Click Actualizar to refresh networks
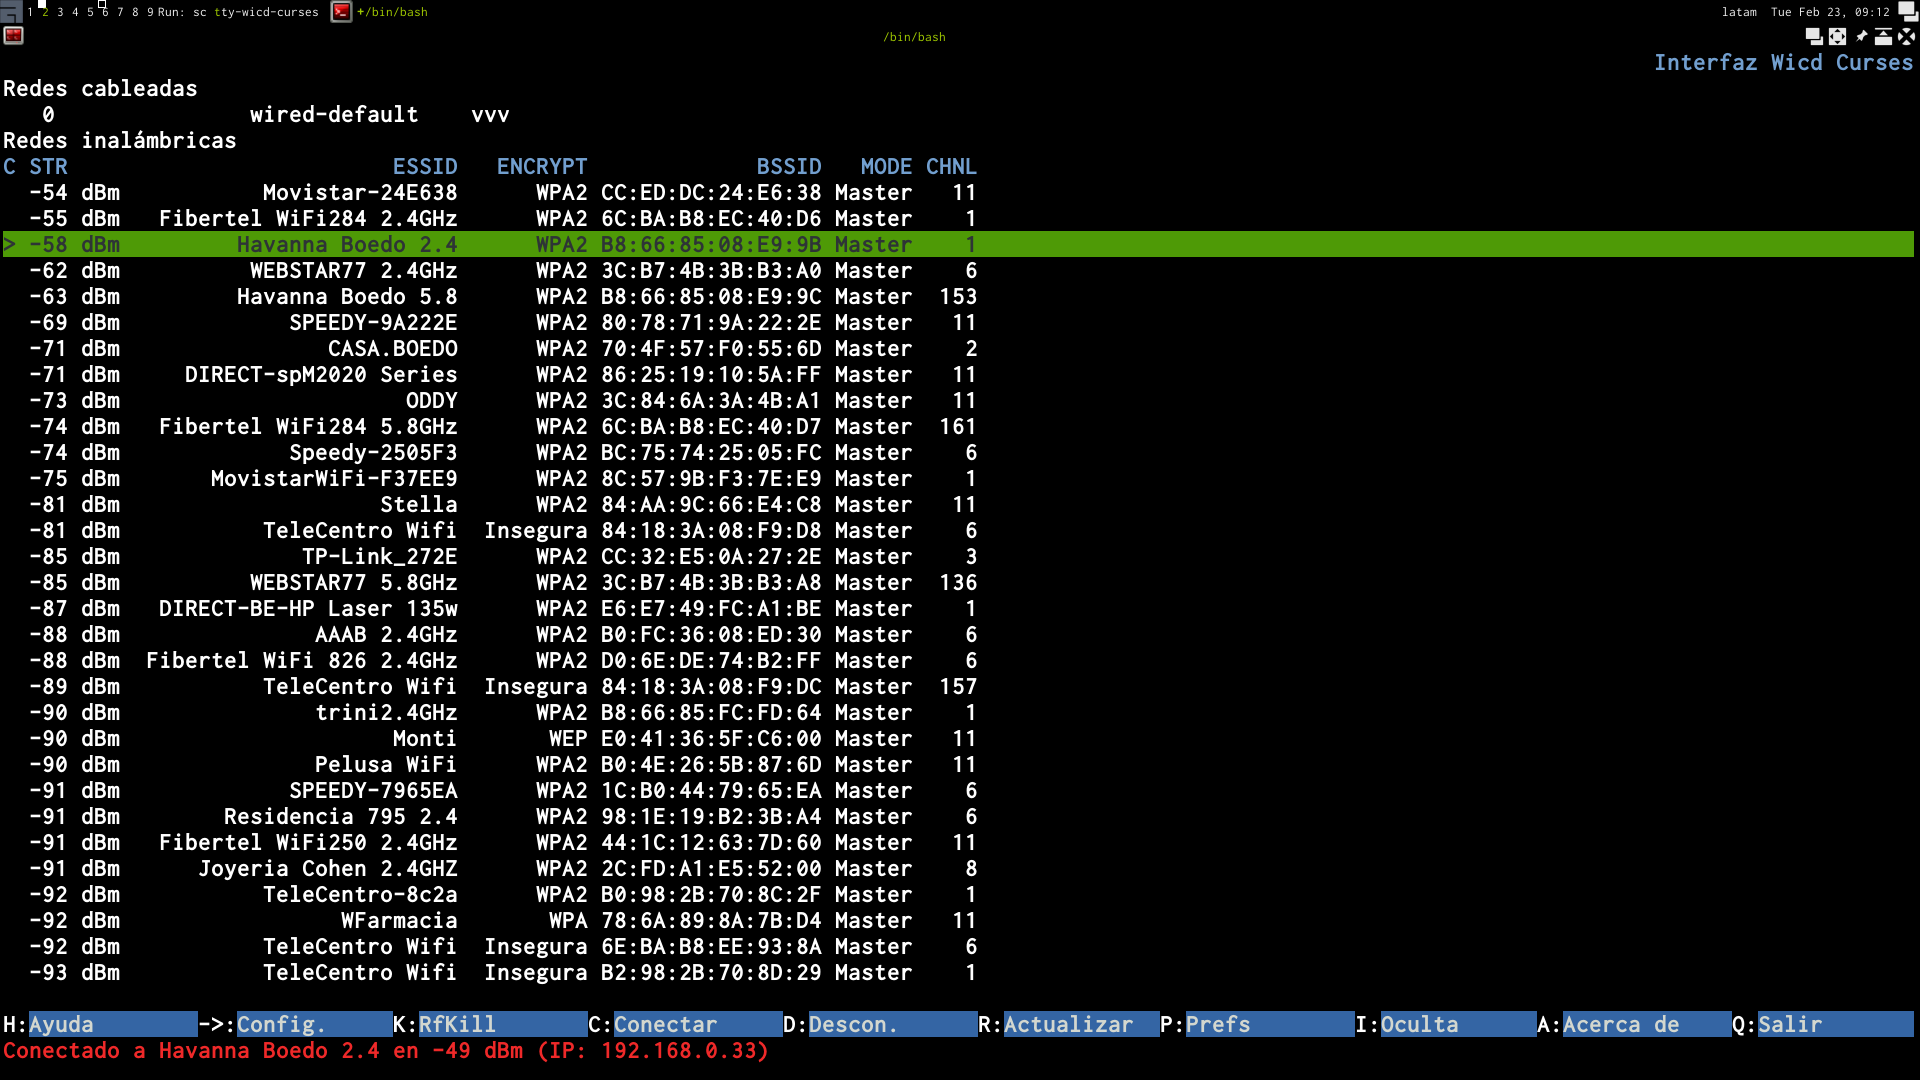The width and height of the screenshot is (1920, 1080). click(x=1081, y=1024)
